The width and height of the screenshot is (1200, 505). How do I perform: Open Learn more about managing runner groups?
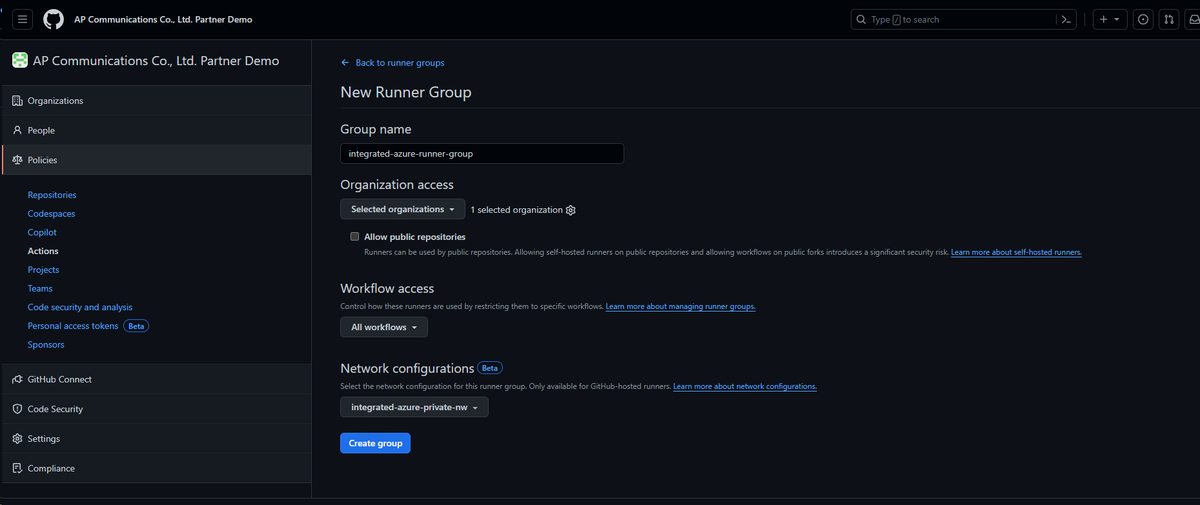(x=680, y=306)
